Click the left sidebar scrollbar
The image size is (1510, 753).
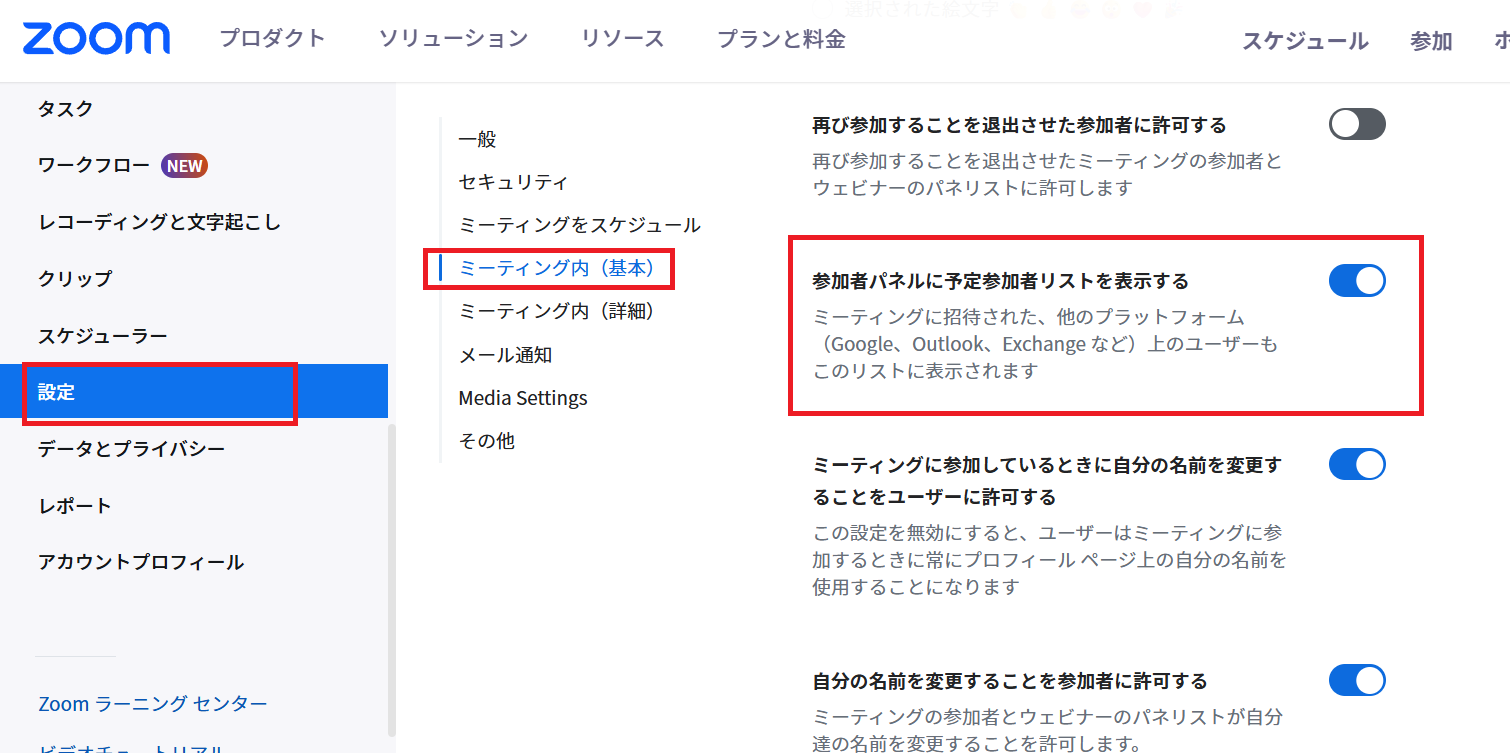(392, 580)
